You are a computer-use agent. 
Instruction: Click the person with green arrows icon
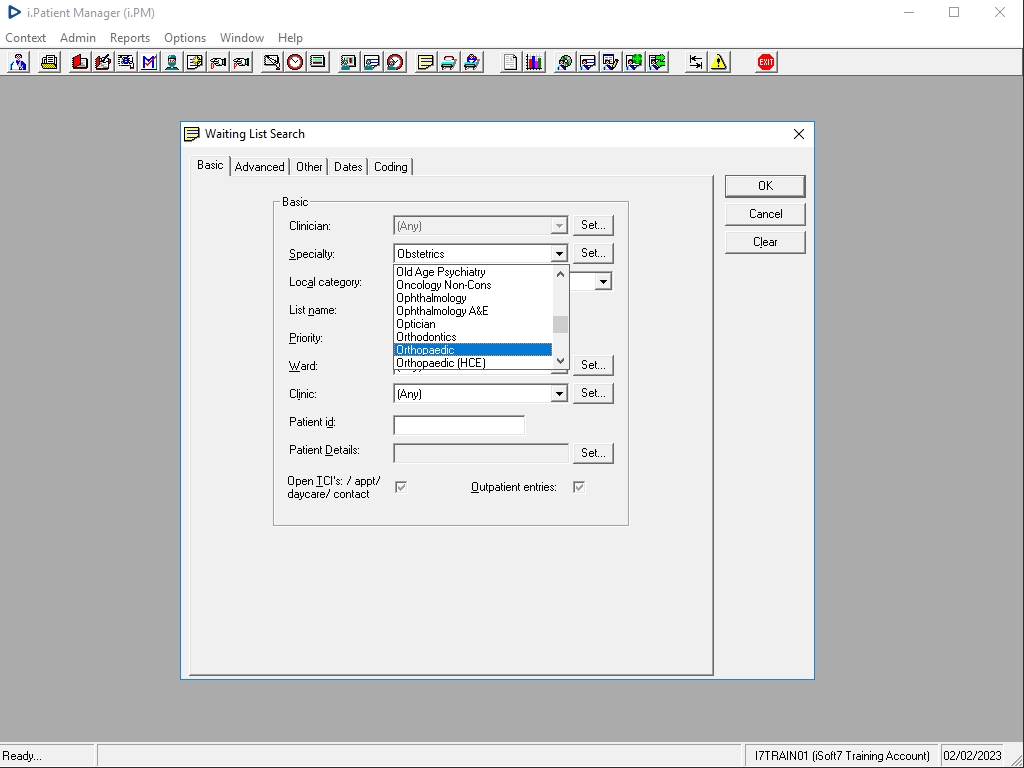[x=658, y=62]
